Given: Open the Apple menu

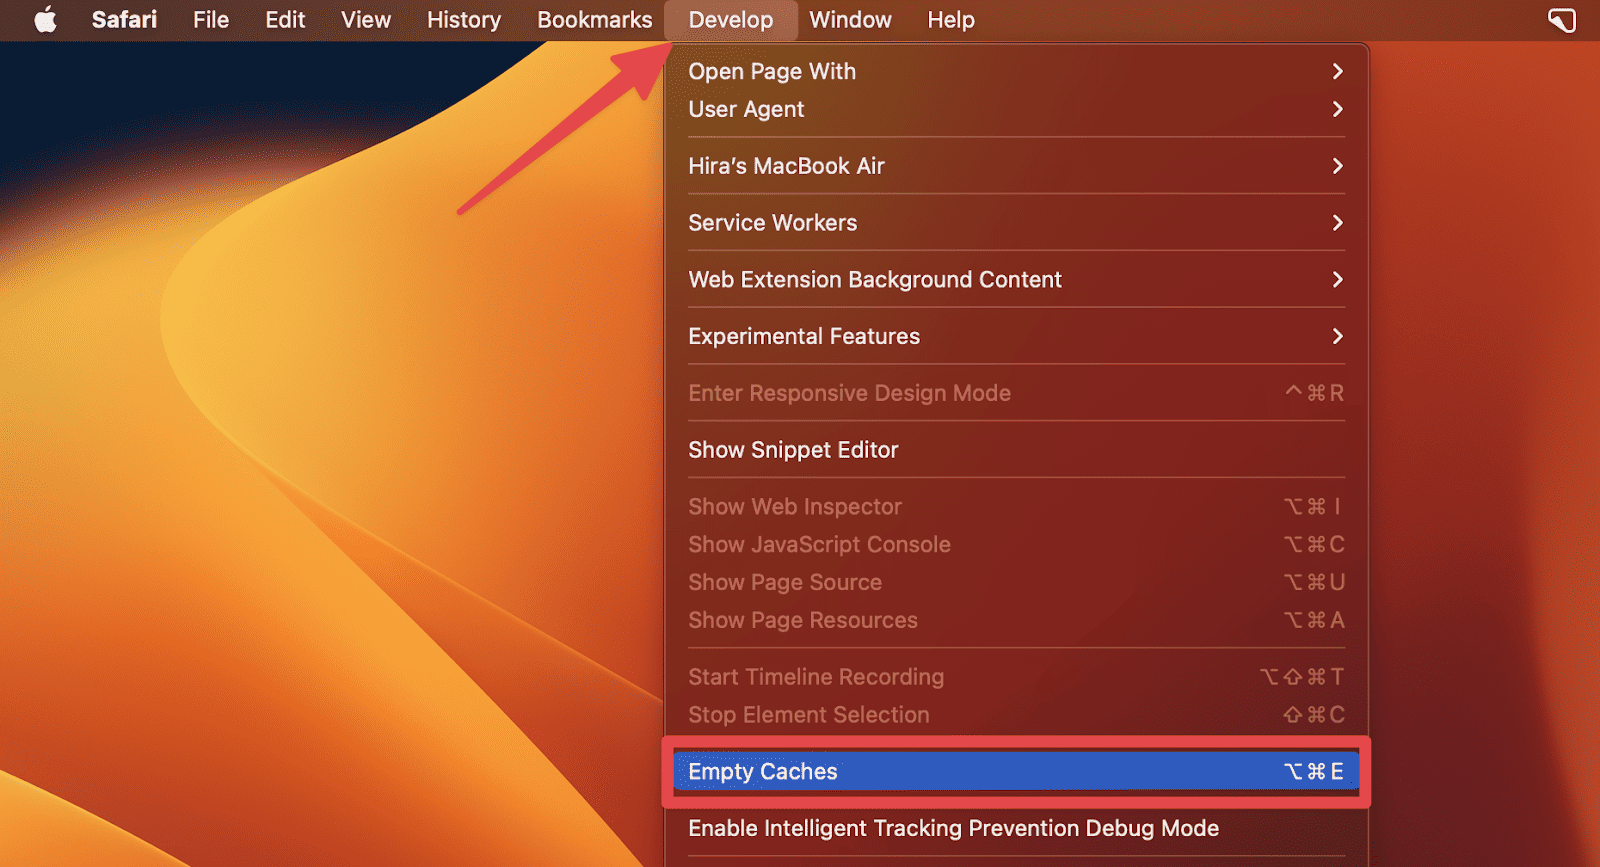Looking at the screenshot, I should pyautogui.click(x=46, y=20).
